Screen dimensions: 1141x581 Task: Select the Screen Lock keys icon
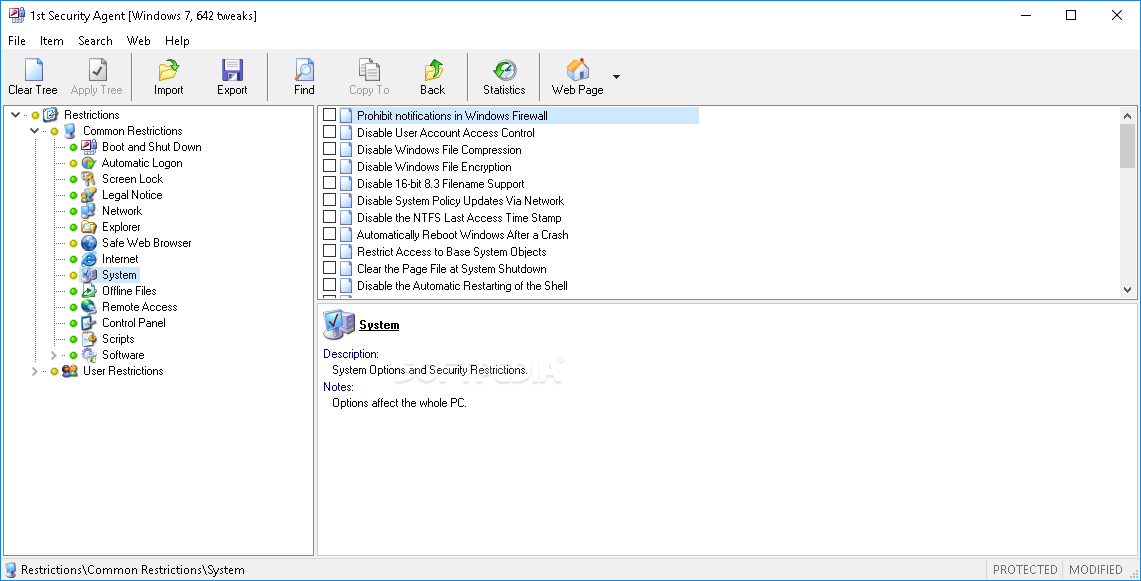pos(89,179)
